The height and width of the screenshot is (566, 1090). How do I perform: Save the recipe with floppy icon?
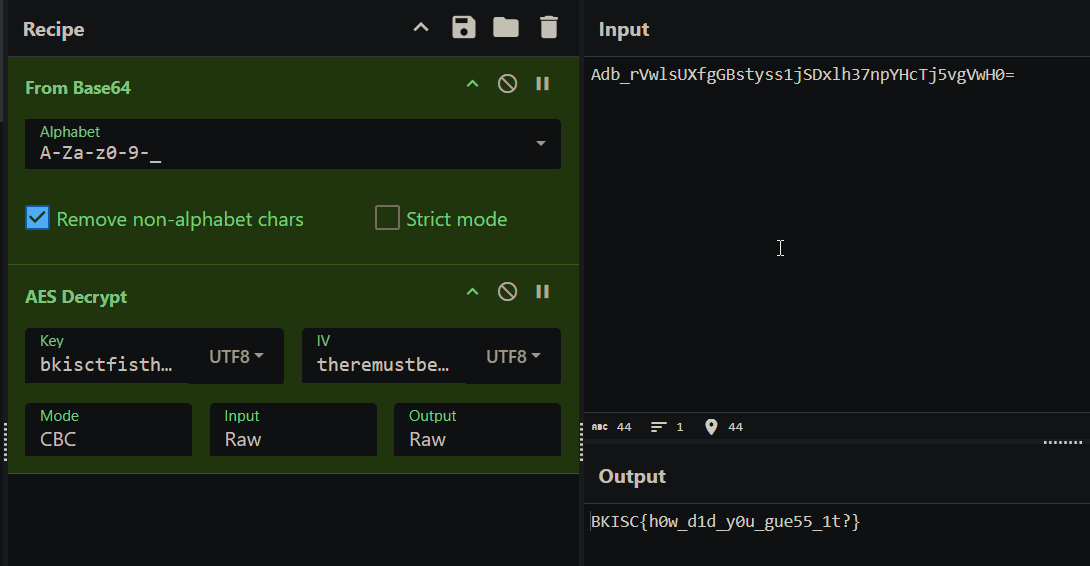click(464, 28)
